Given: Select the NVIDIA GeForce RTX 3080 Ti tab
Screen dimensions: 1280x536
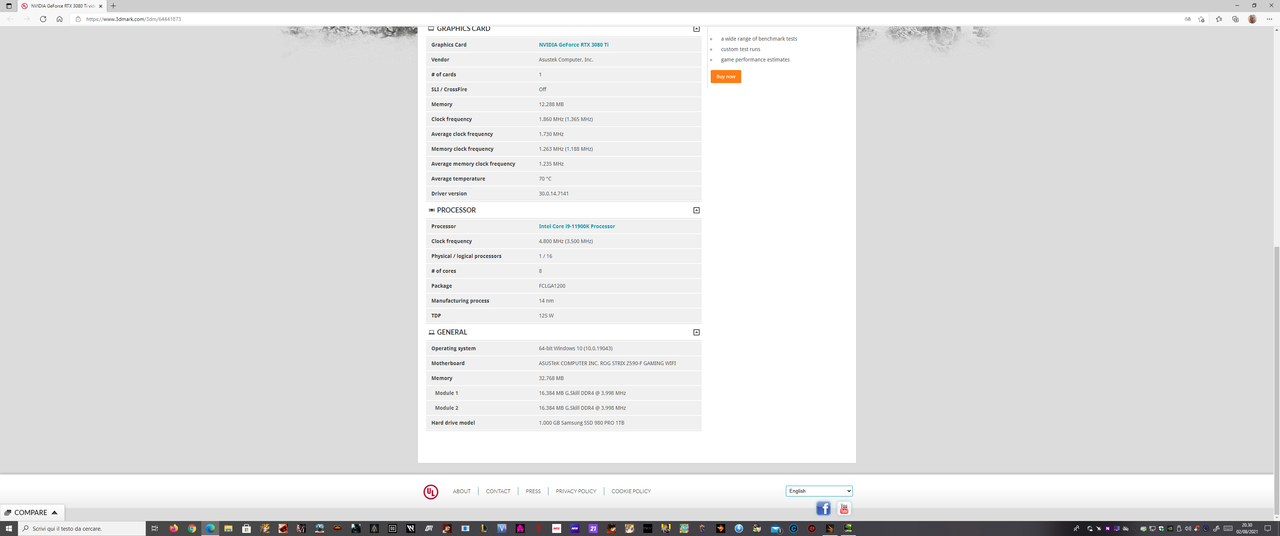Looking at the screenshot, I should click(x=60, y=6).
